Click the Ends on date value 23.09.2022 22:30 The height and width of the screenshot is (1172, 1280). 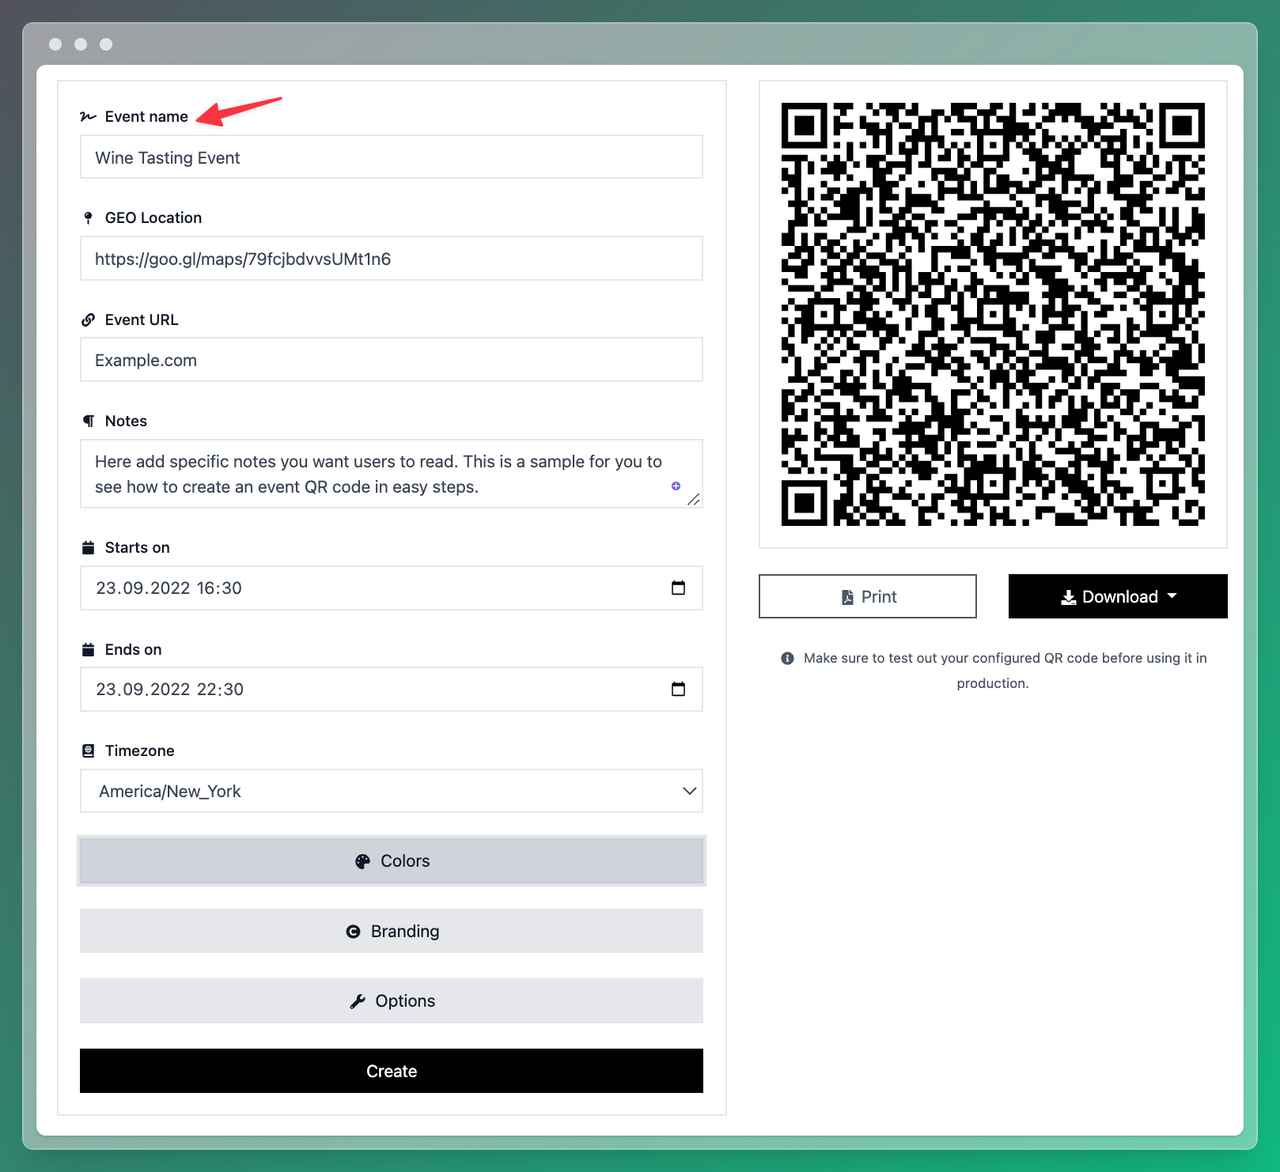coord(170,689)
